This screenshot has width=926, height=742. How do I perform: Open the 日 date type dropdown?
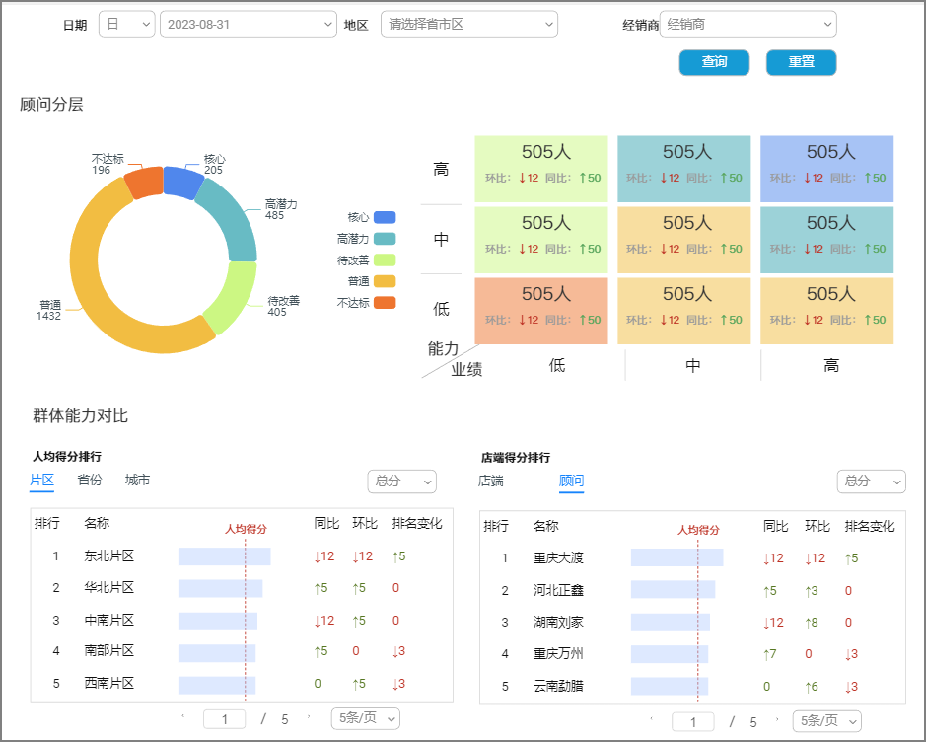127,24
